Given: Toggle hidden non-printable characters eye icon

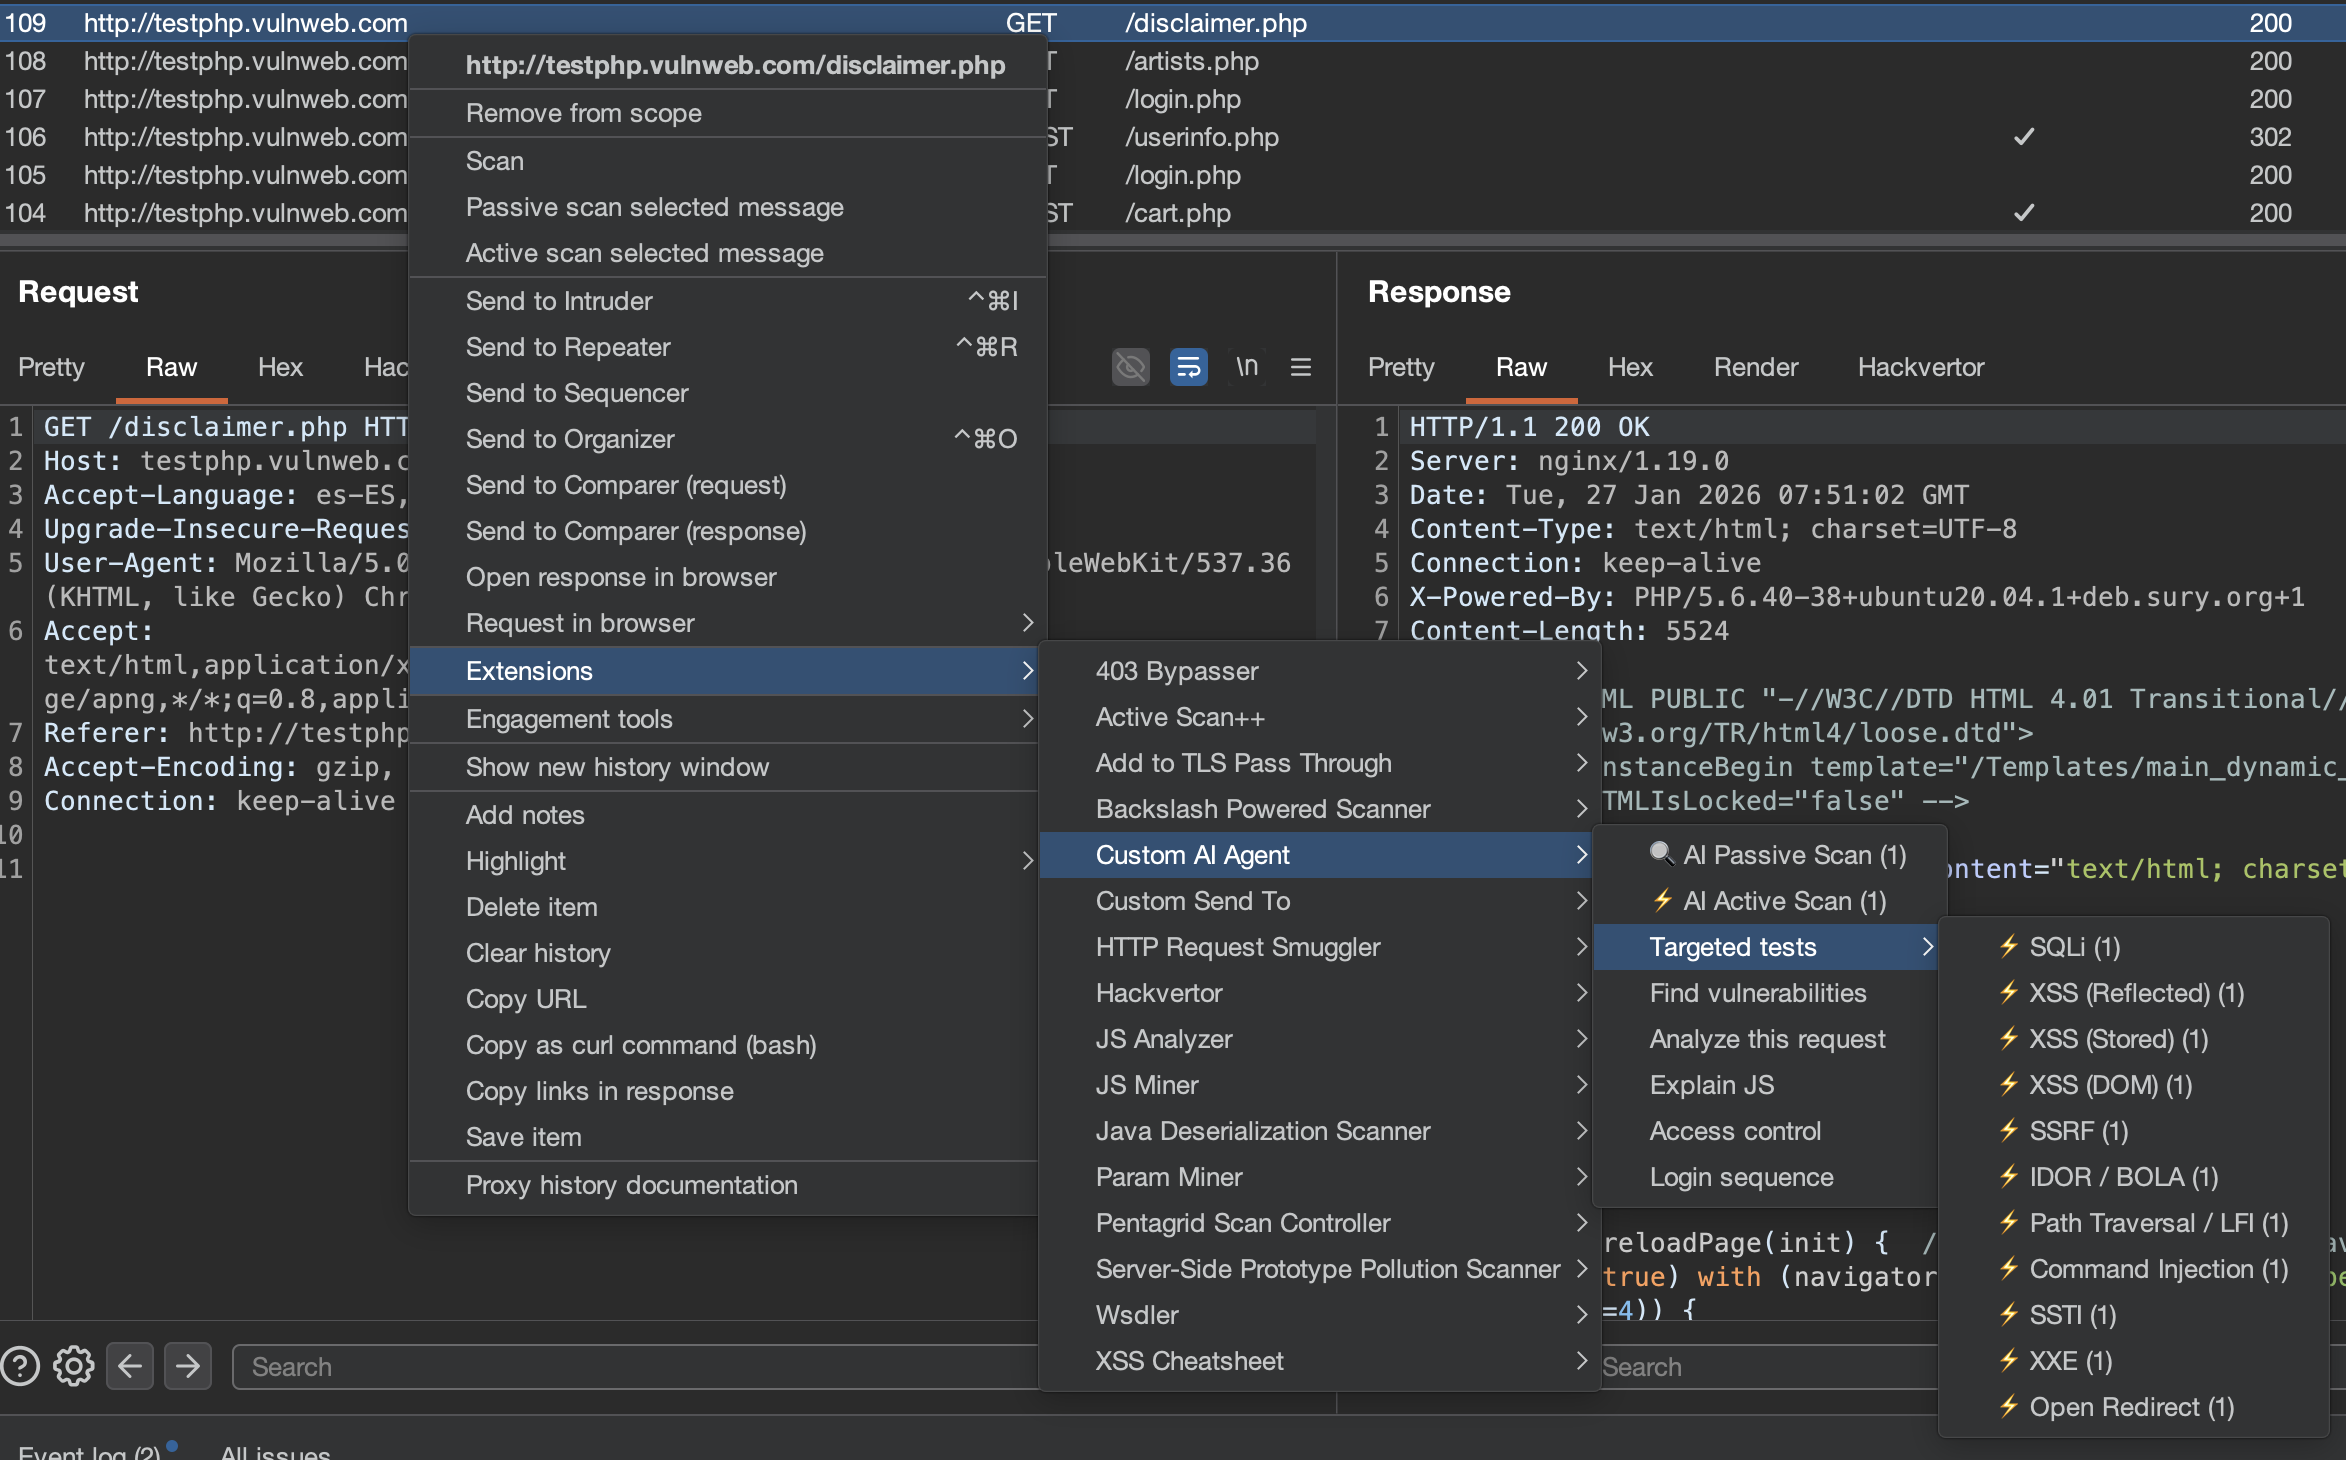Looking at the screenshot, I should [1130, 367].
